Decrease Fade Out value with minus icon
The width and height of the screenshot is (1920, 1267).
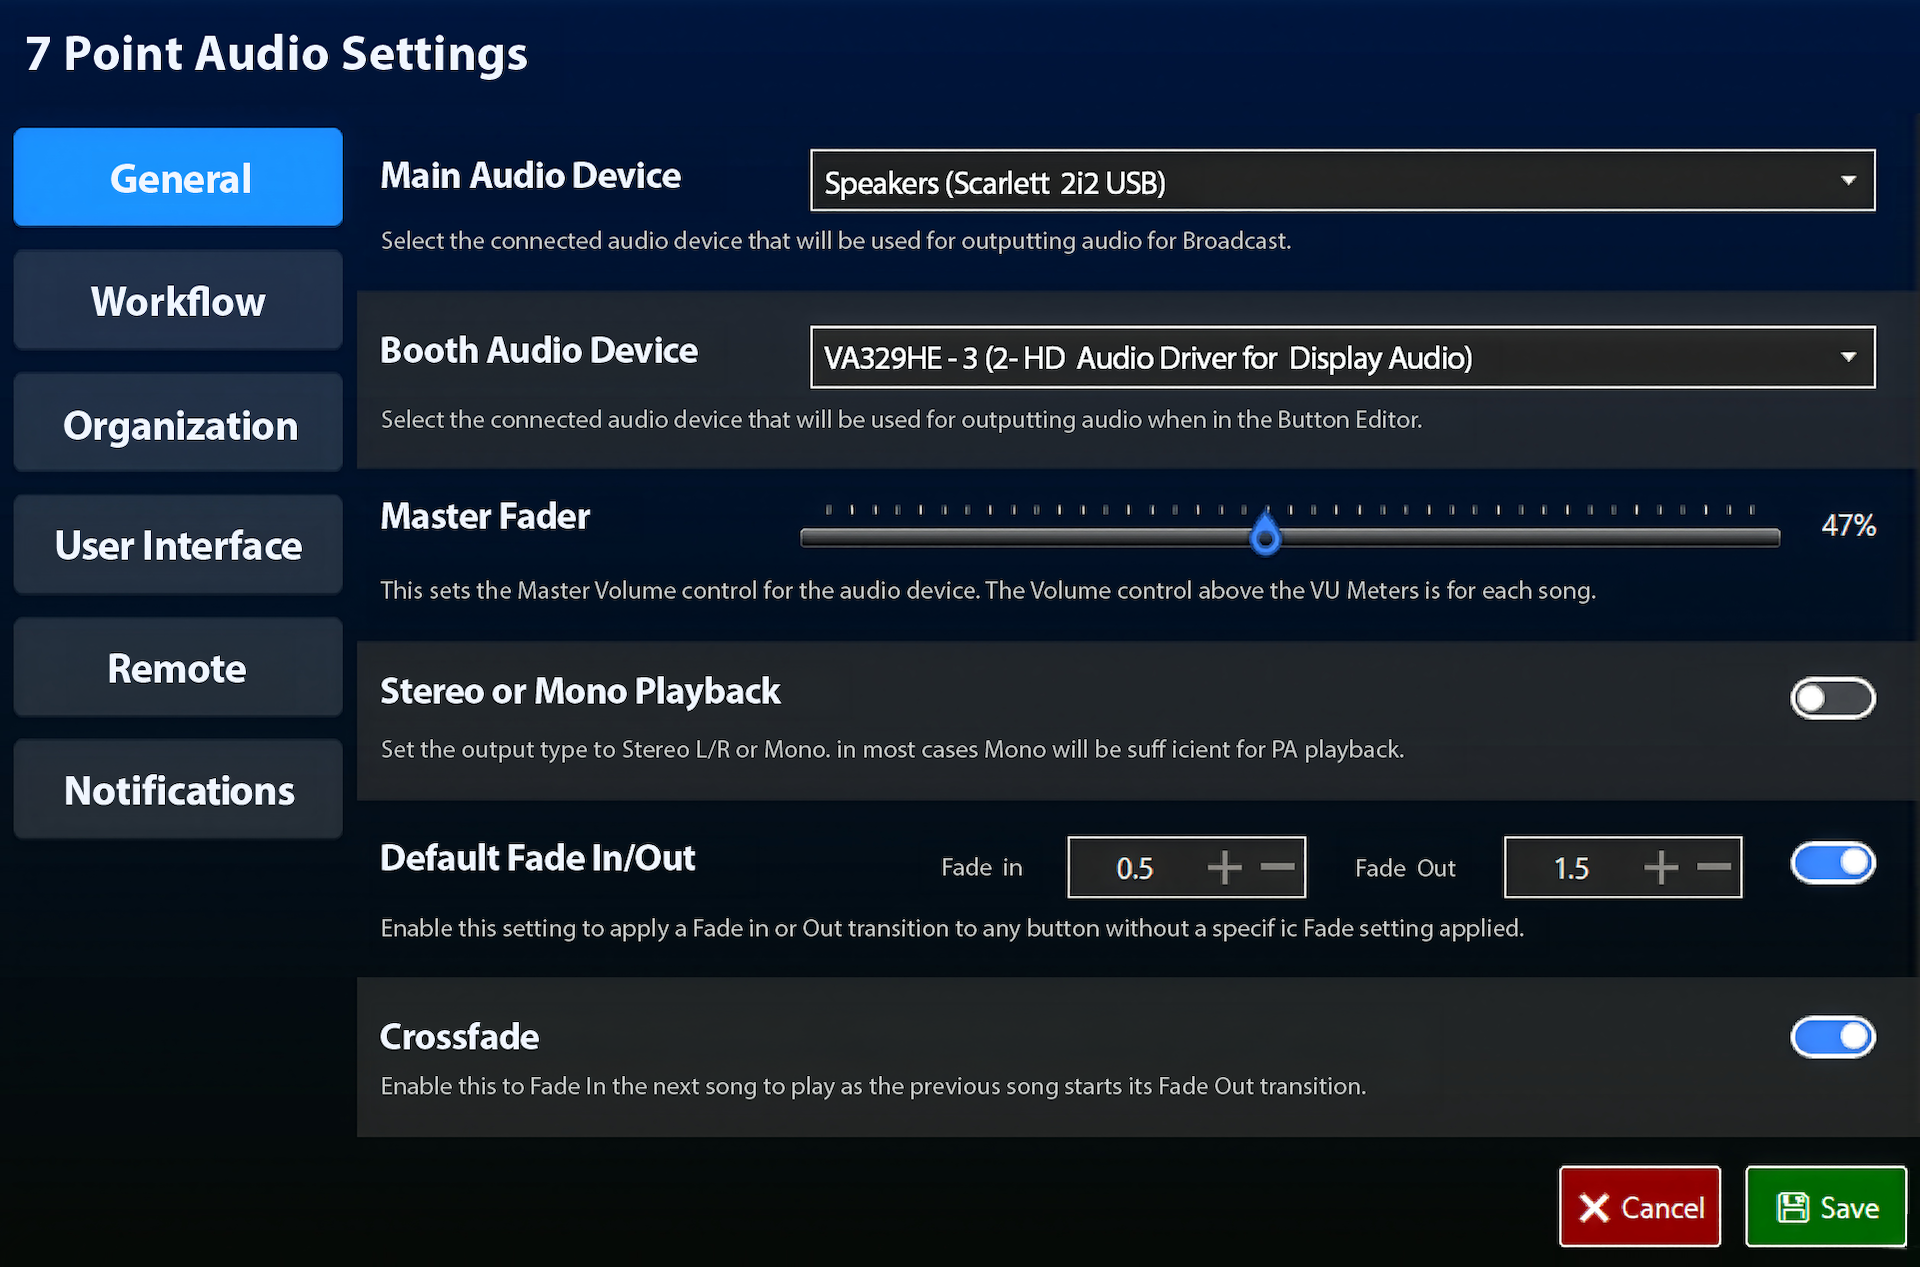pos(1714,867)
